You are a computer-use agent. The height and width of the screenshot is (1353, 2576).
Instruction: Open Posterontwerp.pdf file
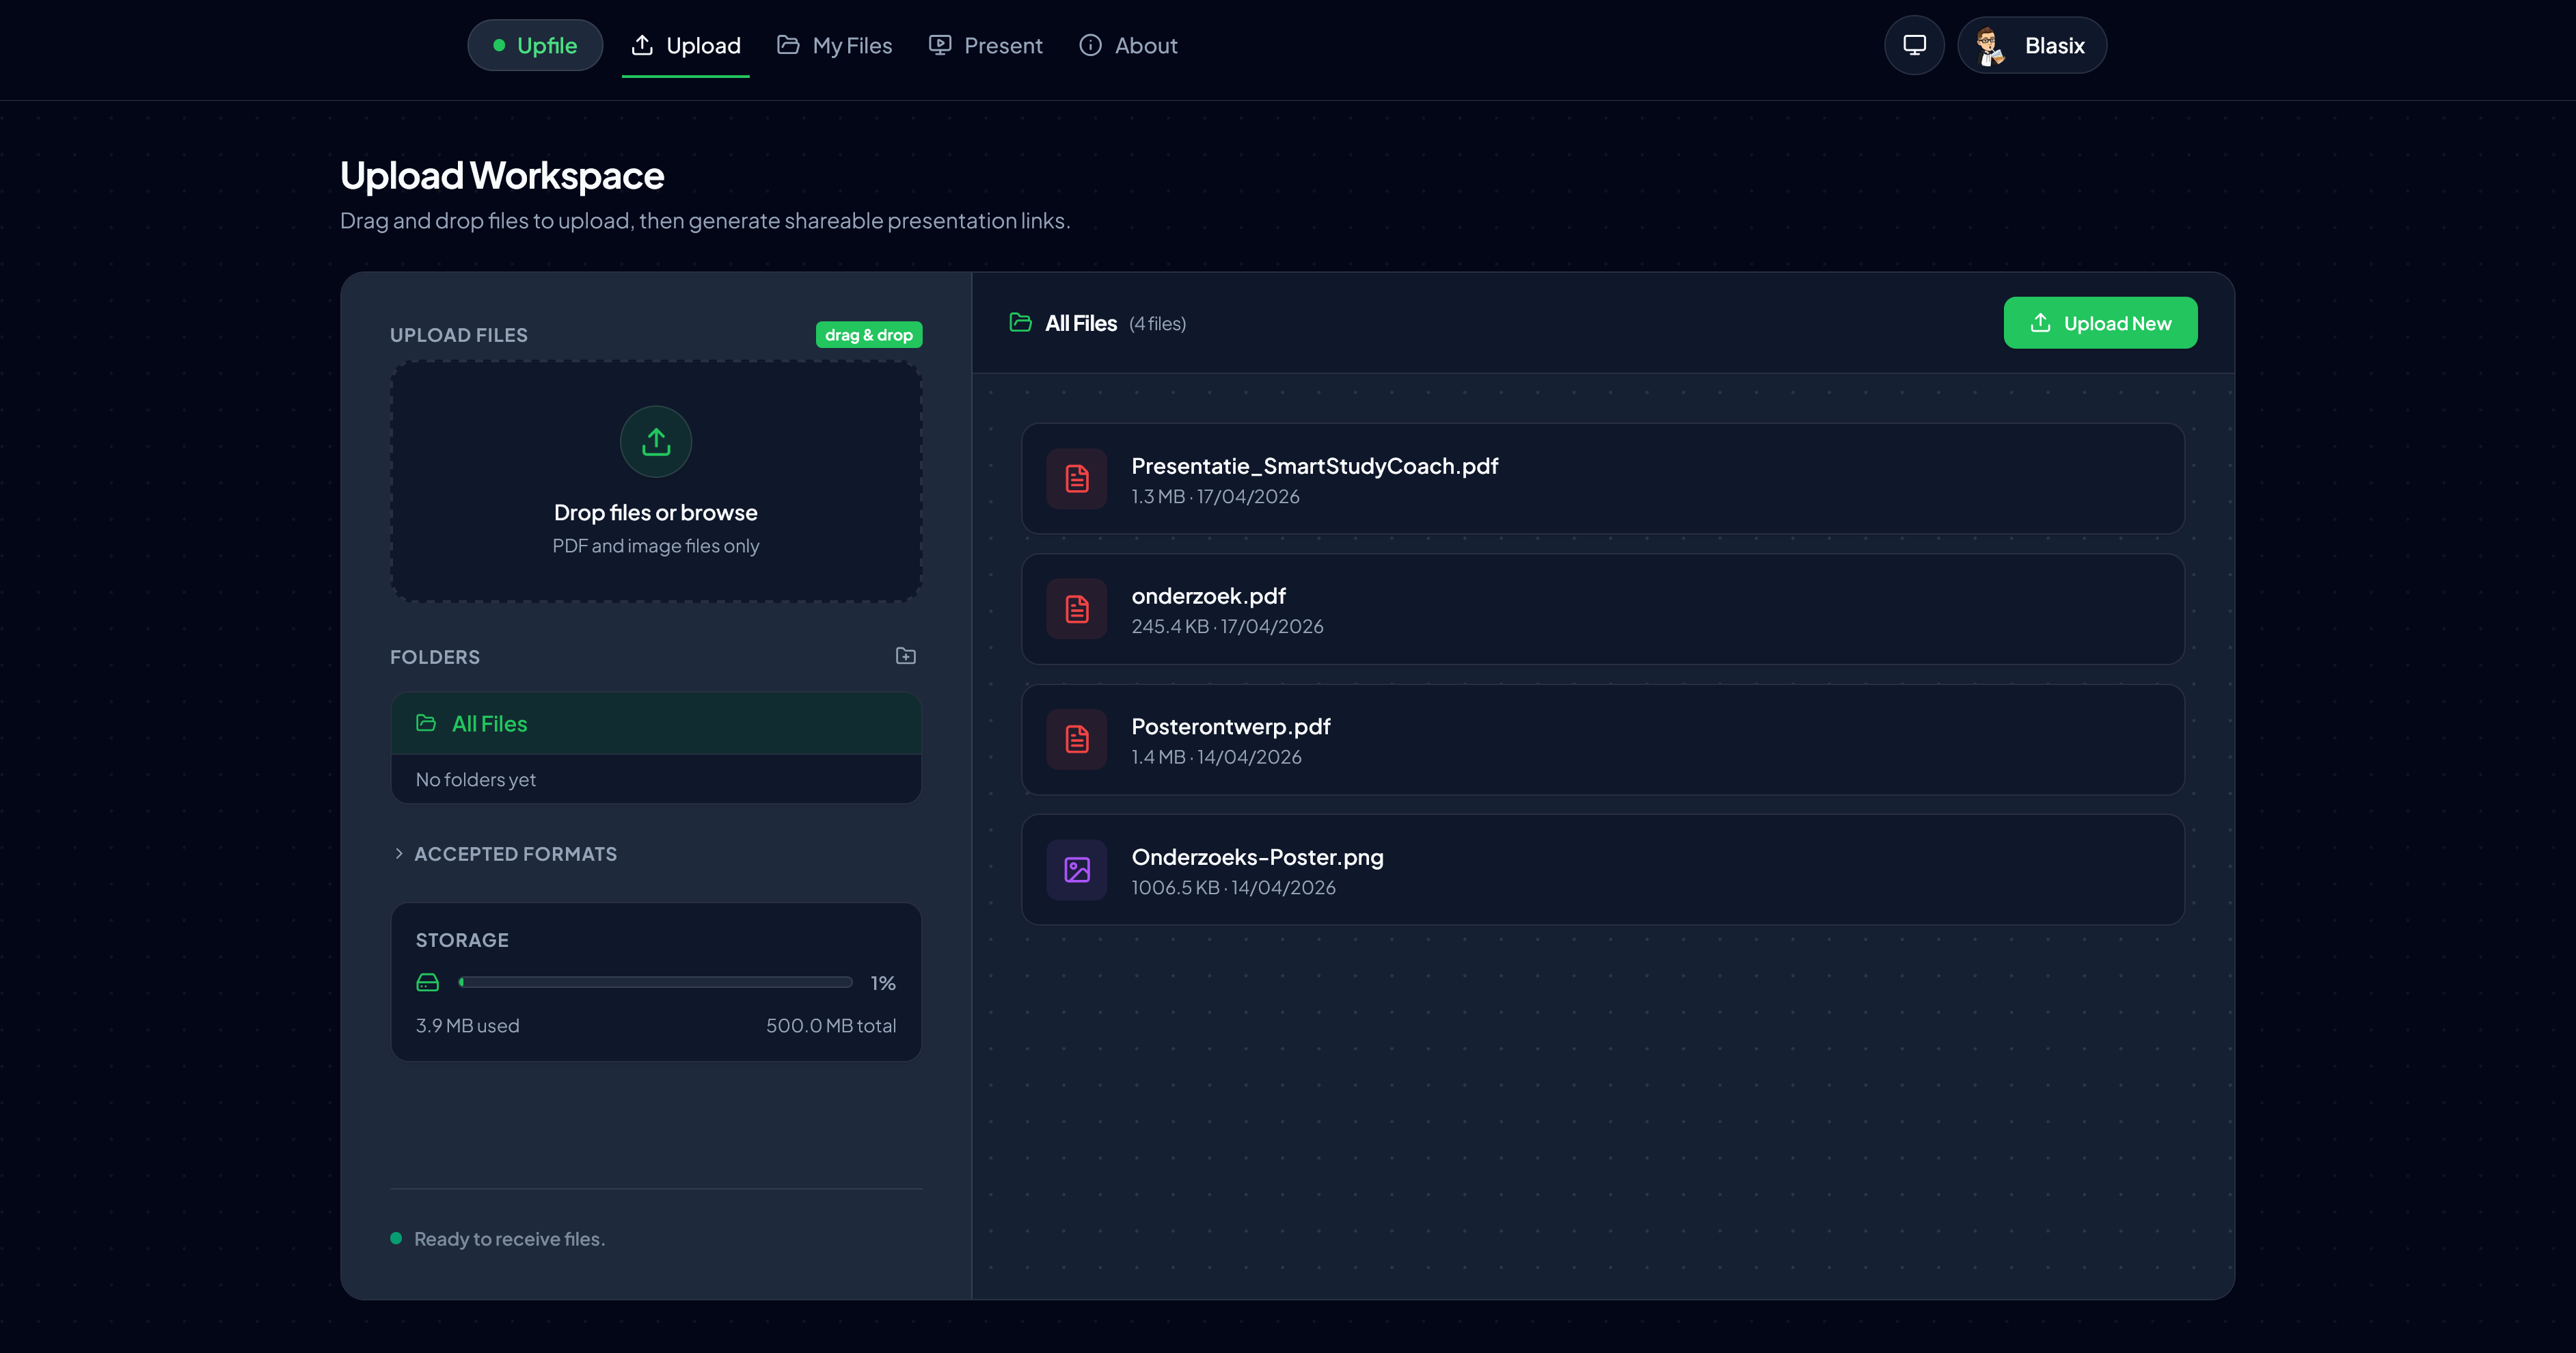(1603, 739)
